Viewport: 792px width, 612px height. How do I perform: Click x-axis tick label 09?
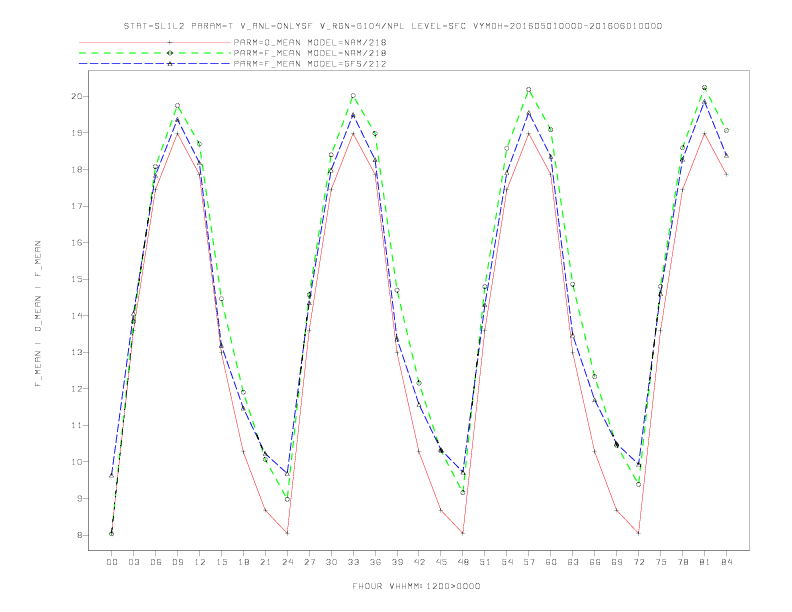[x=177, y=562]
